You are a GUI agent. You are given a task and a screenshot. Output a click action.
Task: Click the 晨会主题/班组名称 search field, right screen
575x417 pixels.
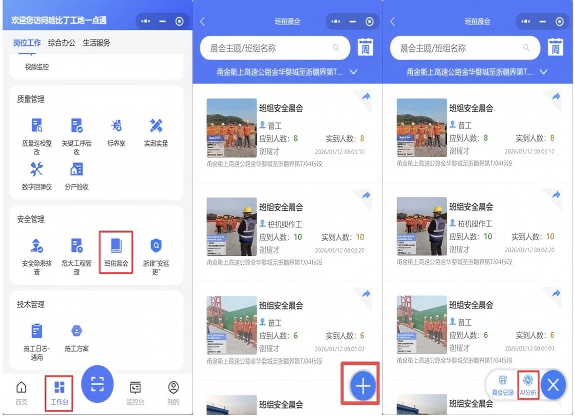point(465,48)
